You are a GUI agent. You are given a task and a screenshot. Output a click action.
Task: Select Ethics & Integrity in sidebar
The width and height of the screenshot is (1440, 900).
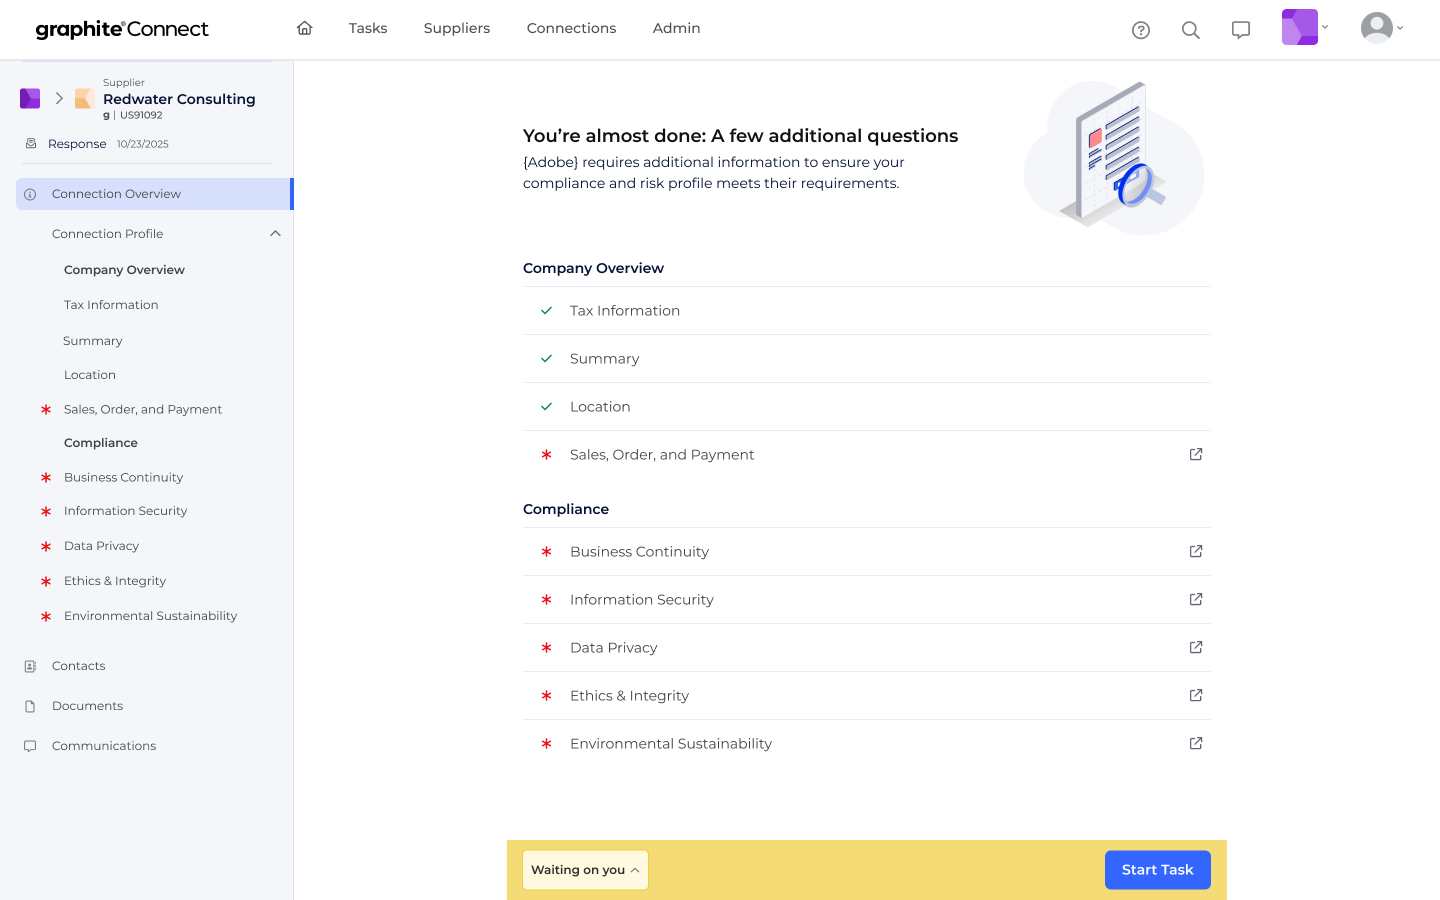[115, 581]
